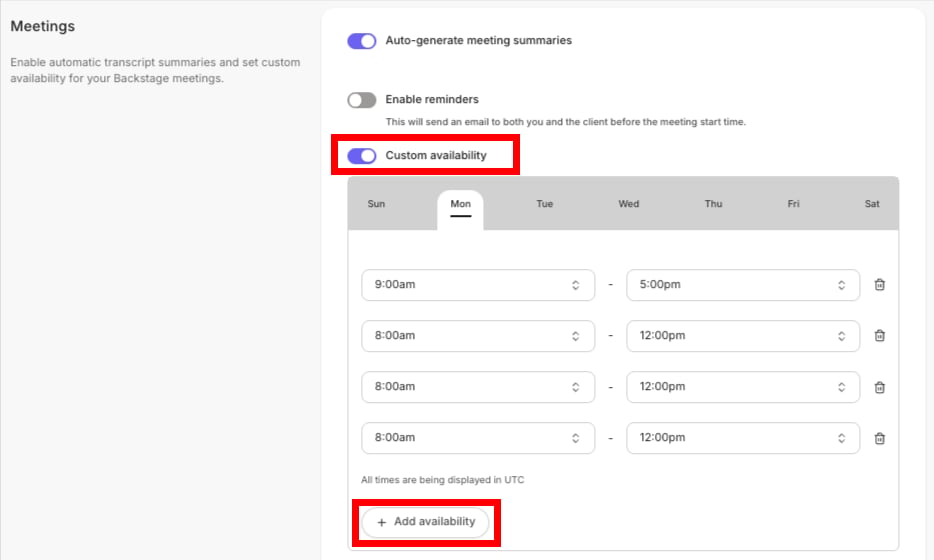Choose the Fri tab

(793, 204)
